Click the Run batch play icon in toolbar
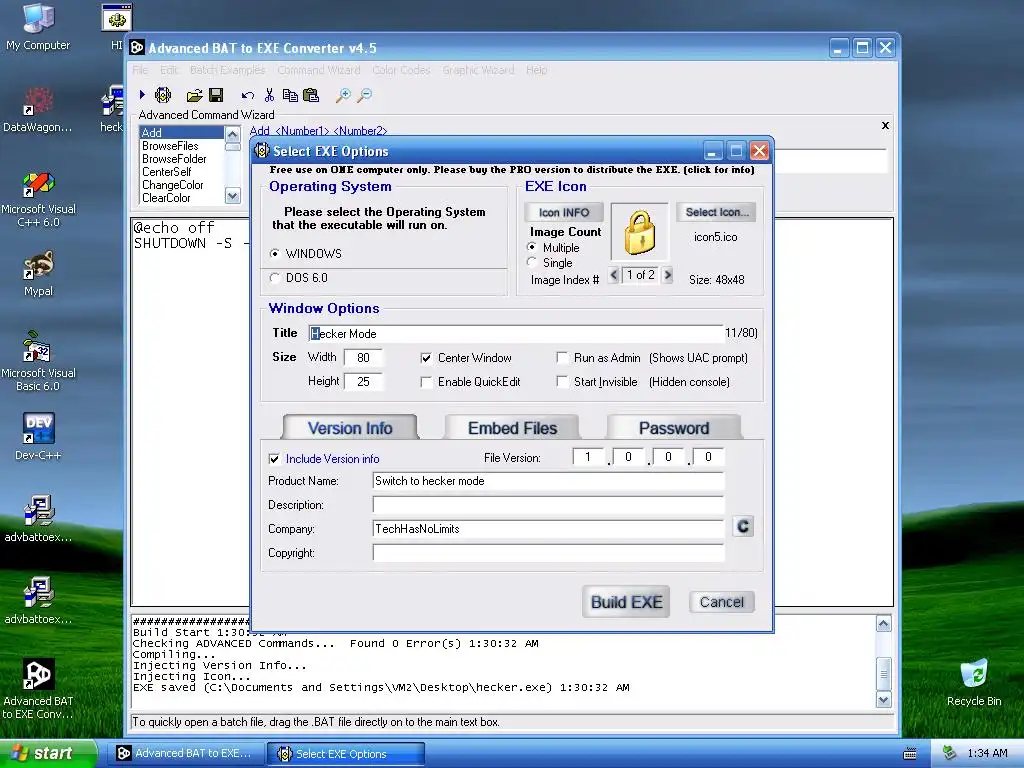Viewport: 1024px width, 768px height. click(142, 95)
